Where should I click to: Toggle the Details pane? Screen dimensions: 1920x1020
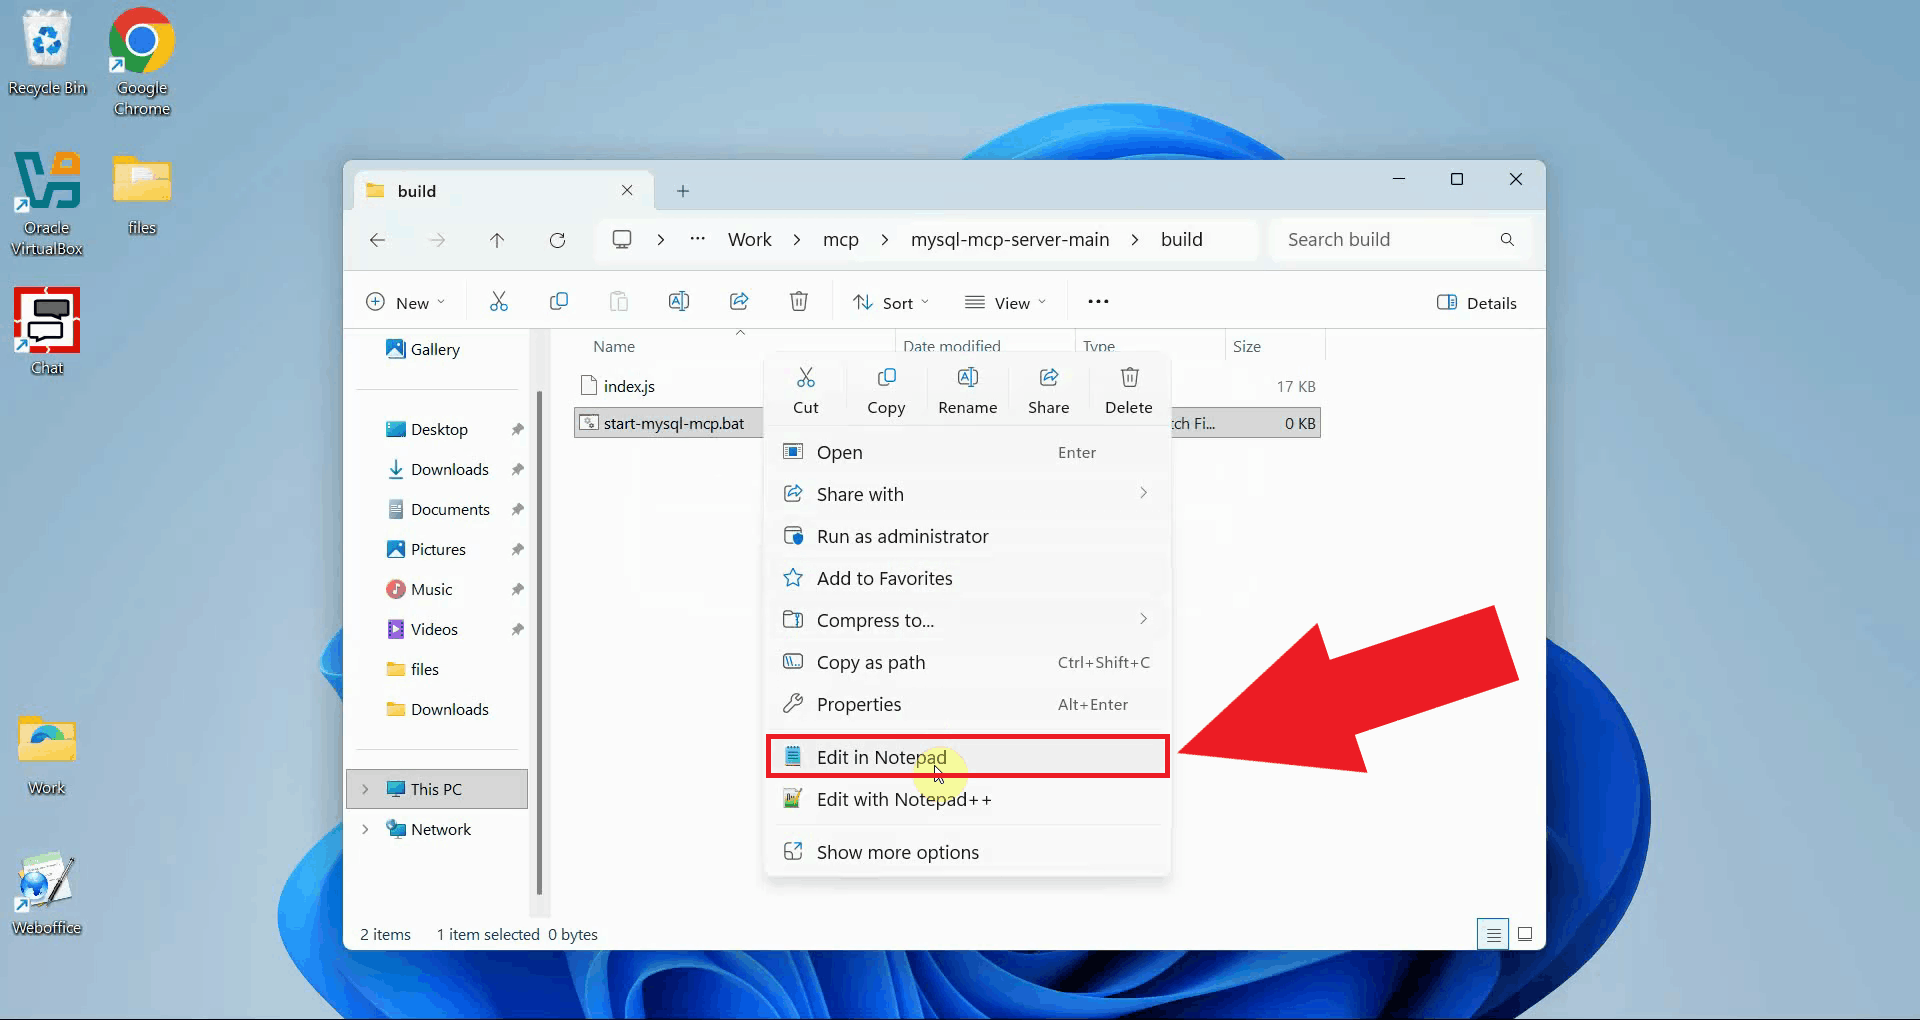click(1477, 302)
